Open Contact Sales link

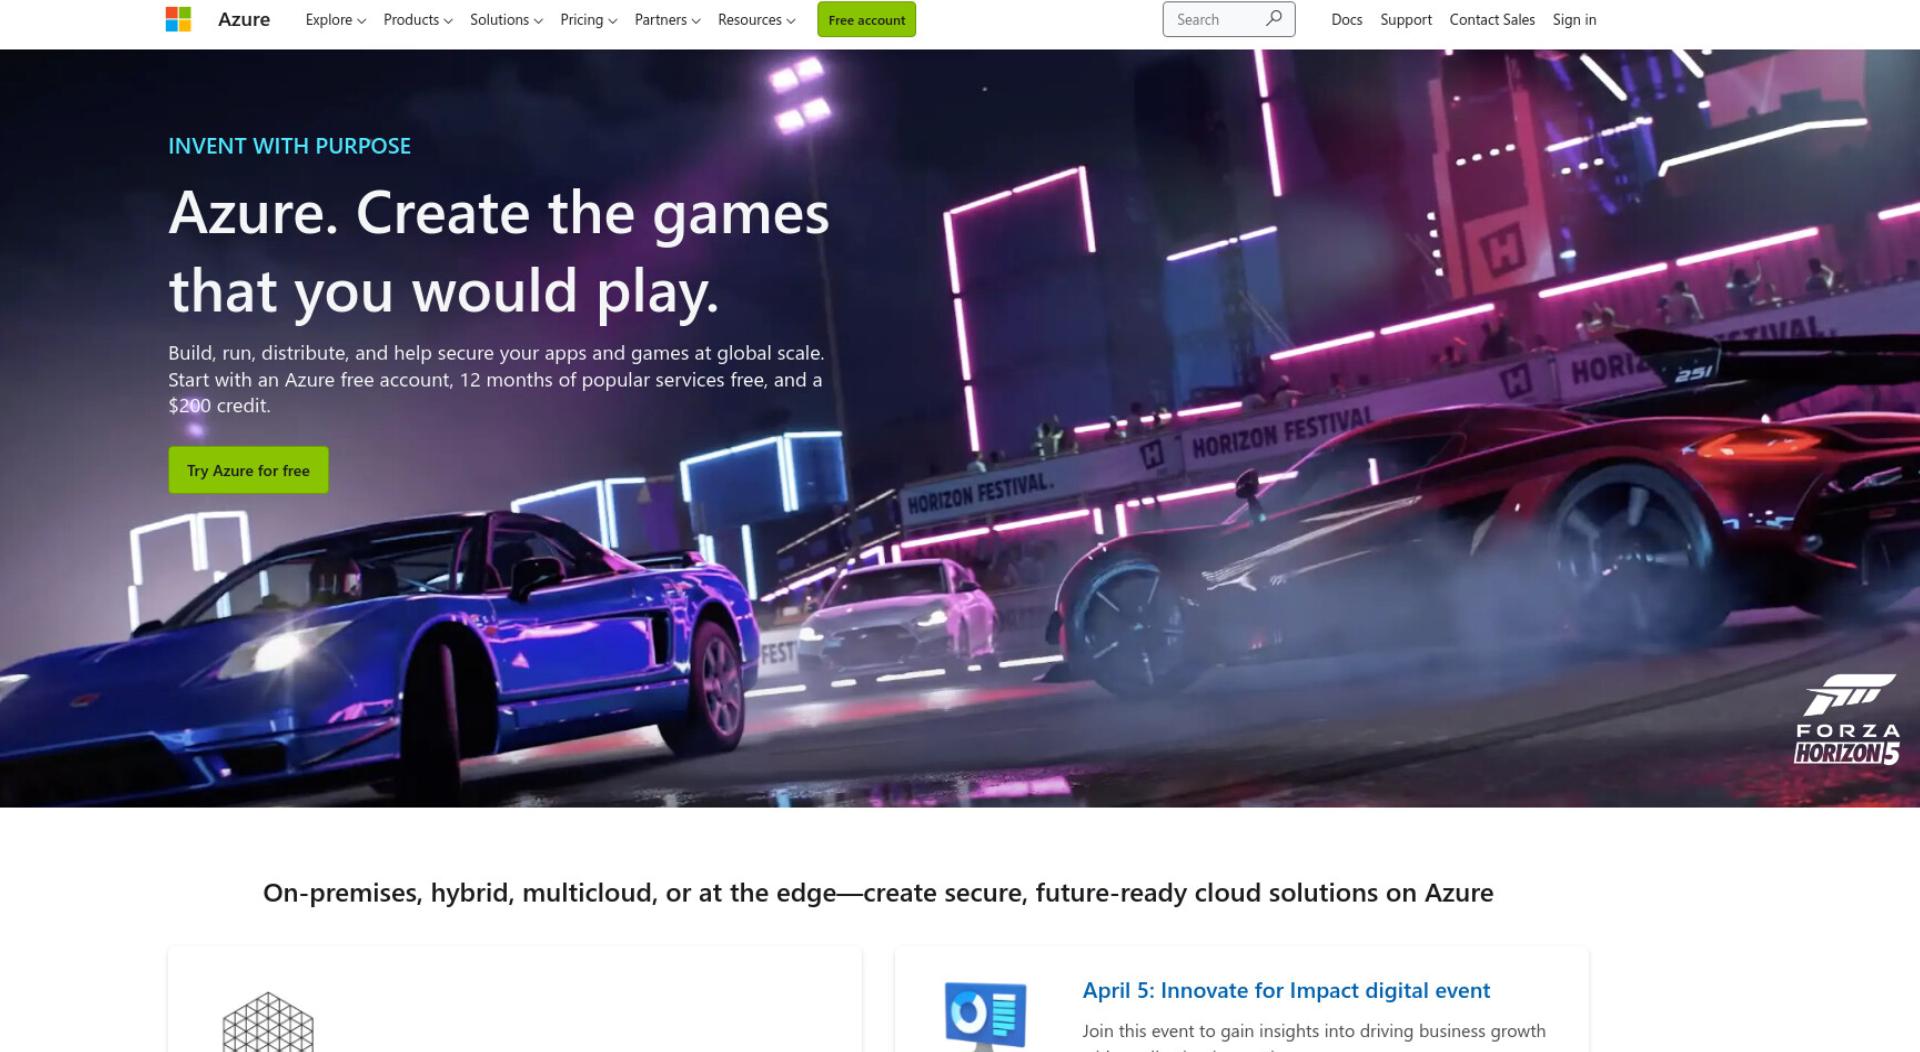coord(1492,20)
